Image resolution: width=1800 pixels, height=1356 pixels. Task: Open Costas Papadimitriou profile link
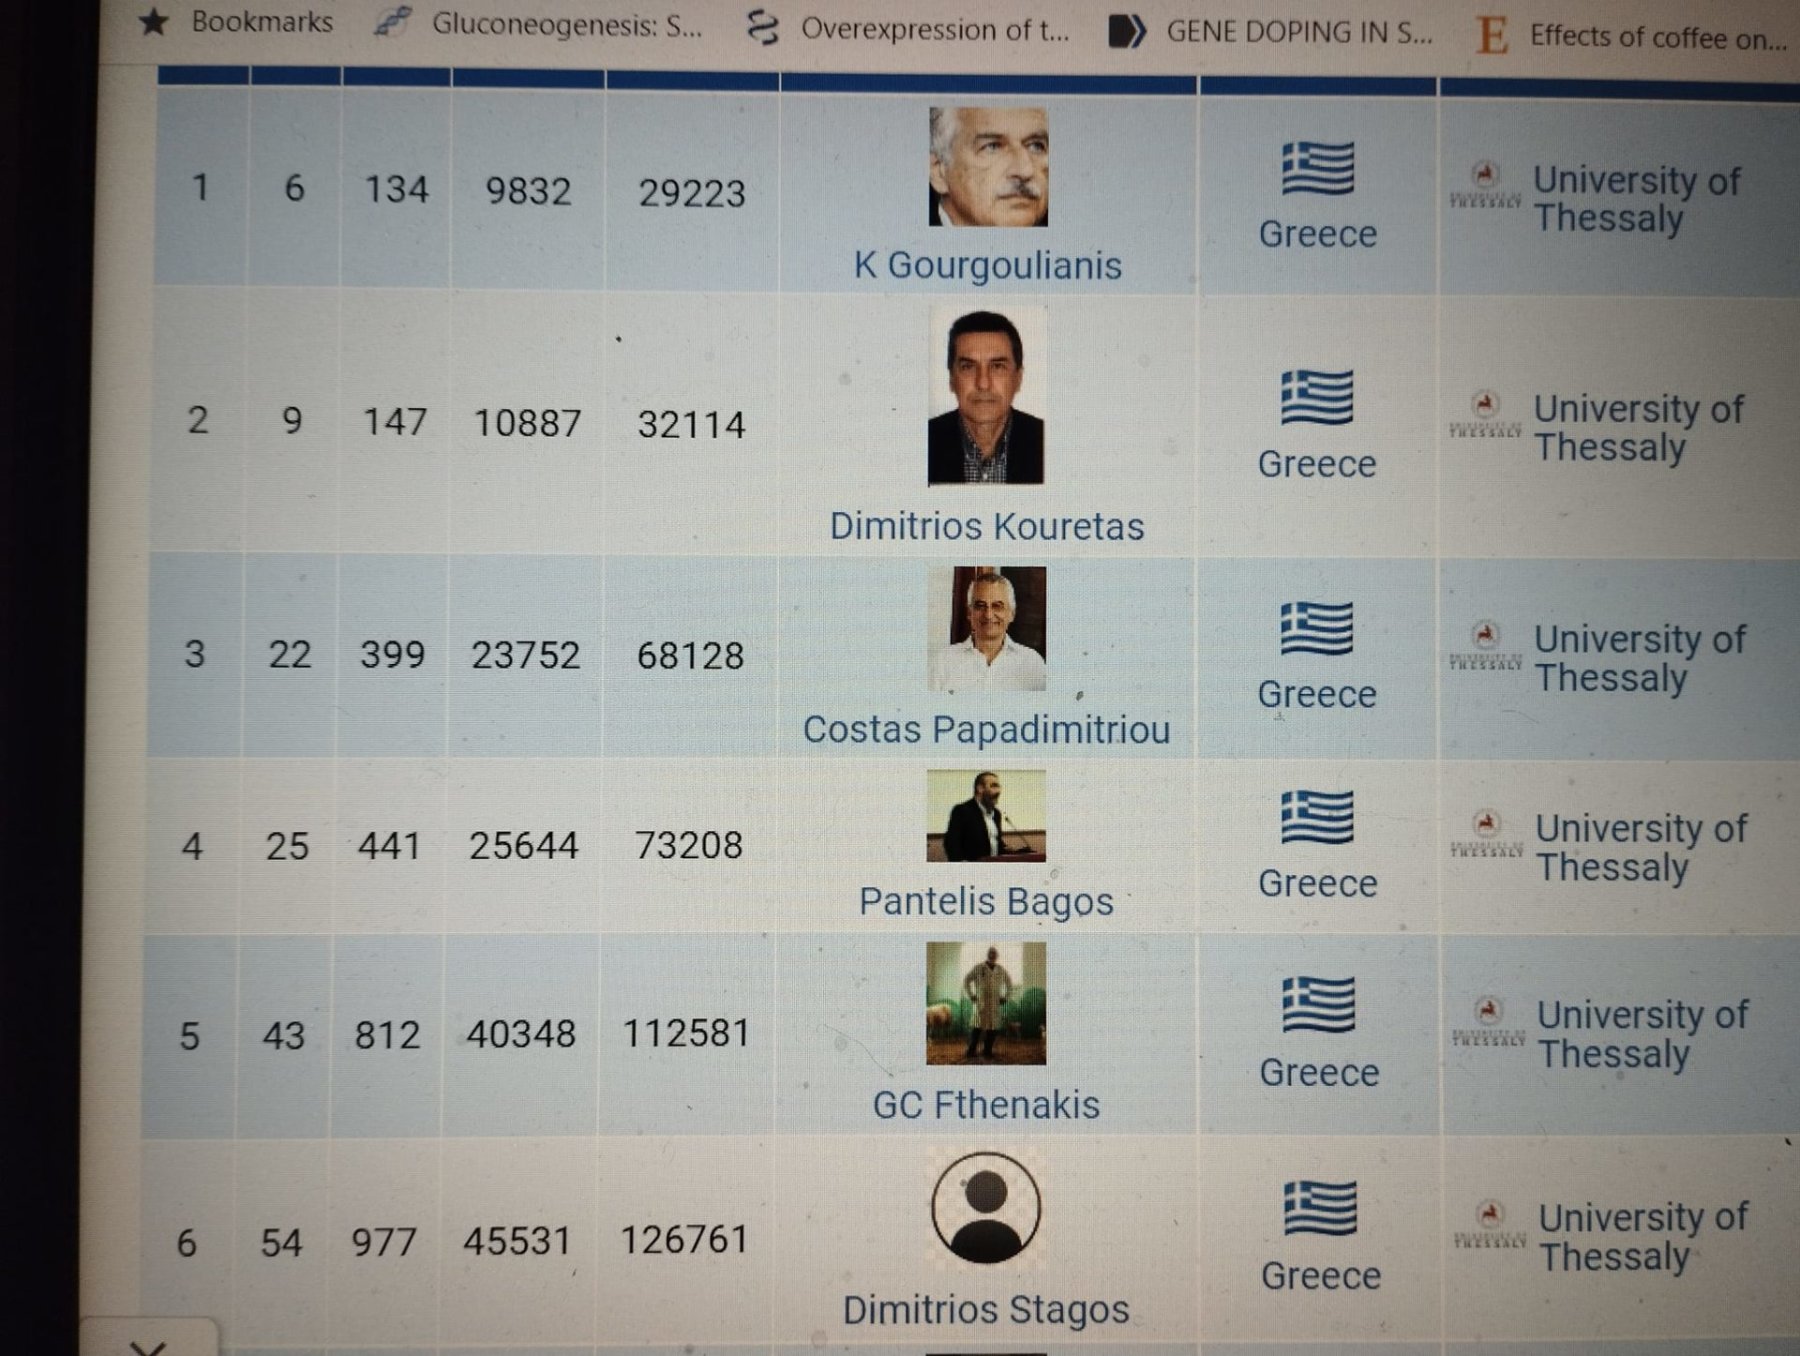986,730
